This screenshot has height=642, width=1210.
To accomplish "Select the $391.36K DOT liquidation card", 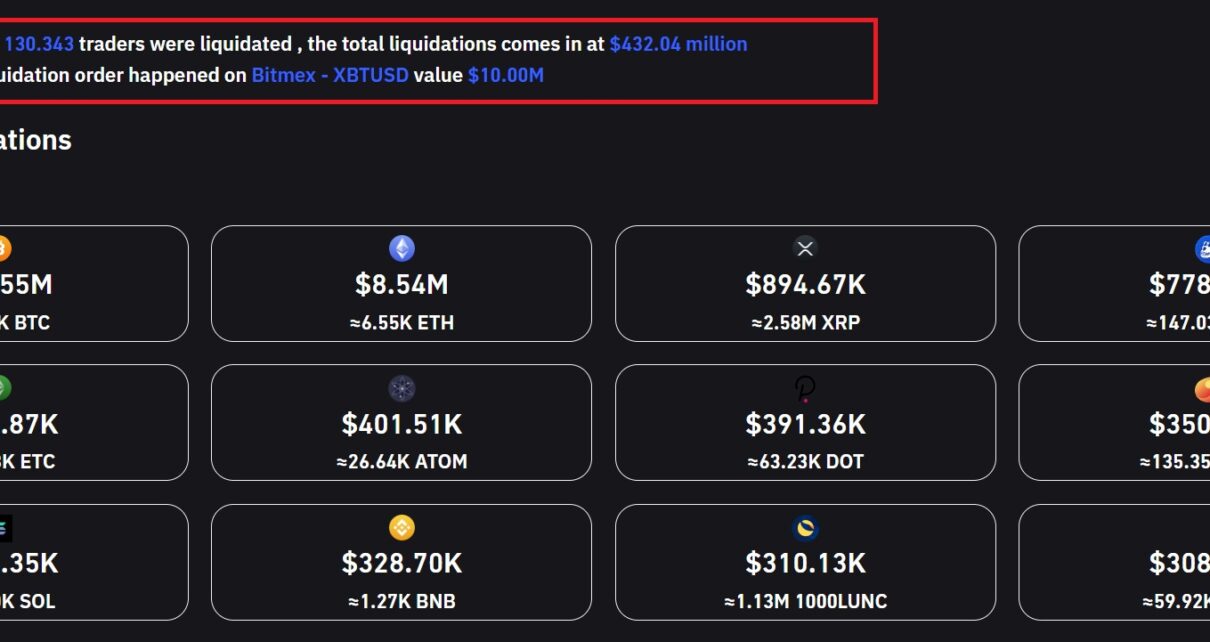I will point(805,423).
